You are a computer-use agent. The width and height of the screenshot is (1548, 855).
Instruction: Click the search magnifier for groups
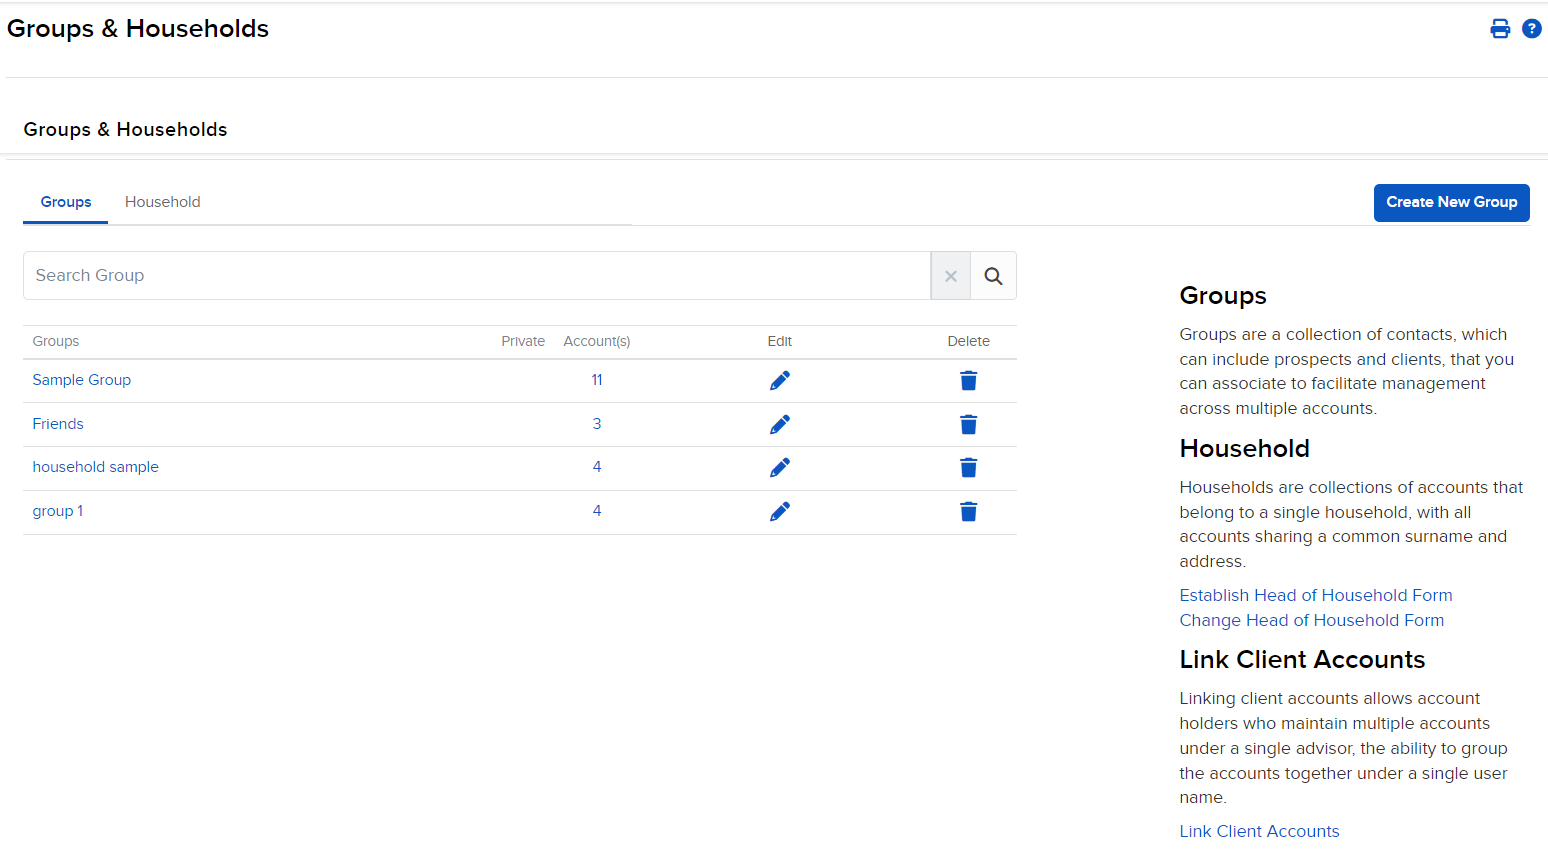tap(993, 275)
